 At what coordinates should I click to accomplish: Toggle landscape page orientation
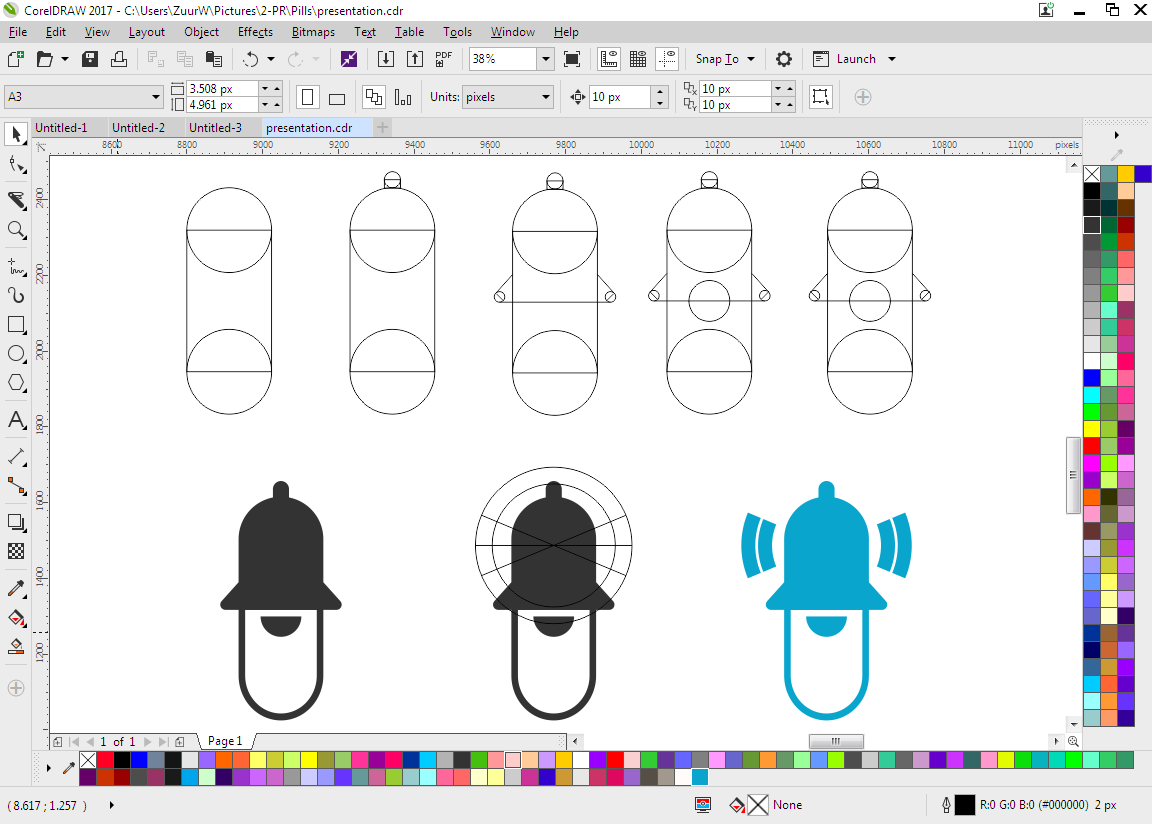[337, 98]
